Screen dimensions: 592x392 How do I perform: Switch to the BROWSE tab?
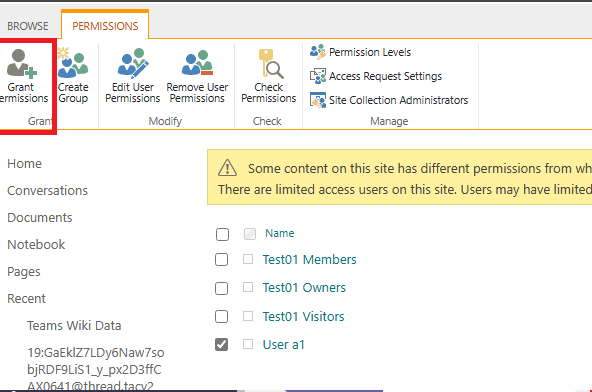(28, 26)
